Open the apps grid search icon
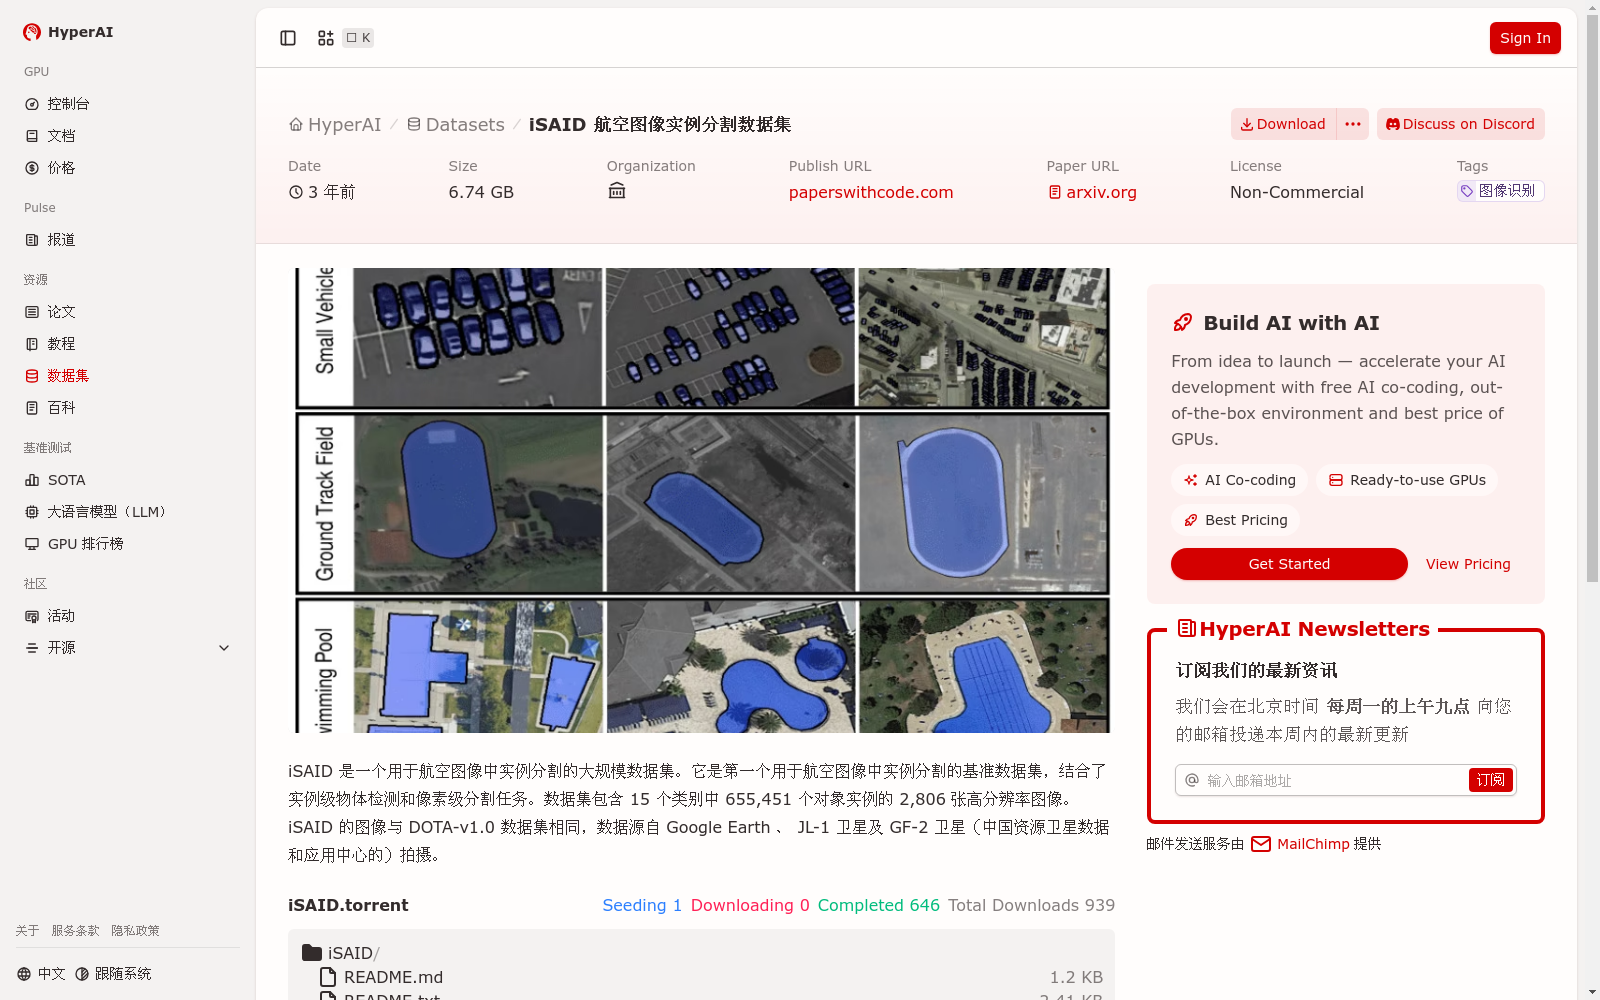 326,38
